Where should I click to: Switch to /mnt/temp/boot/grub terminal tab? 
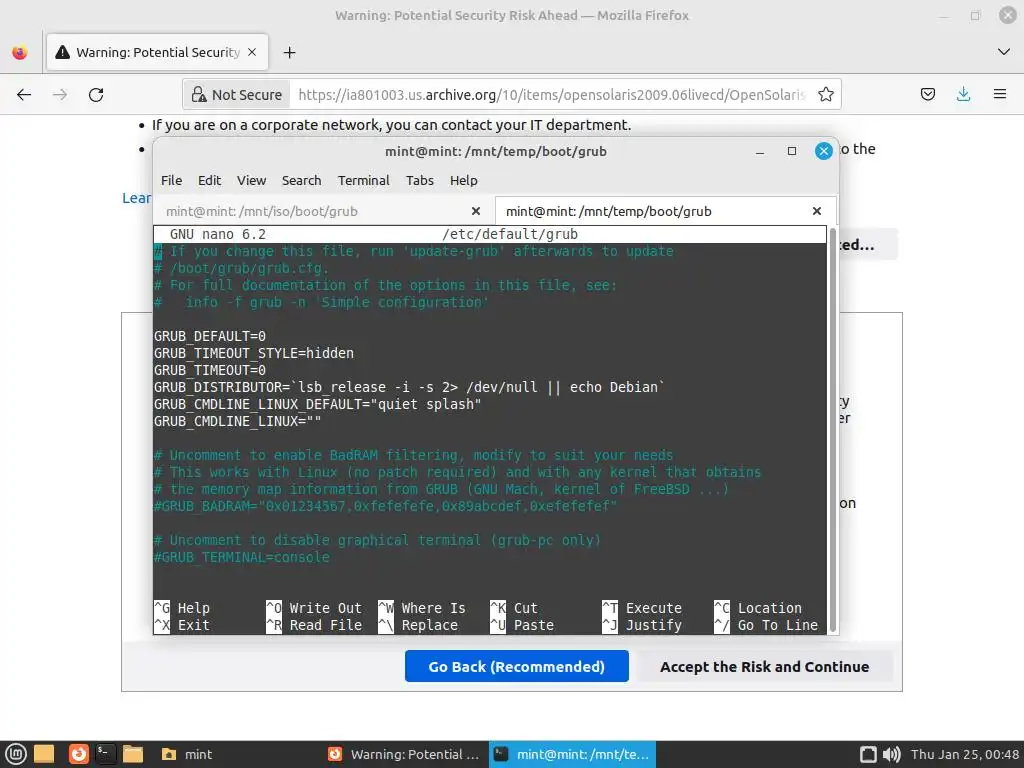click(x=608, y=211)
